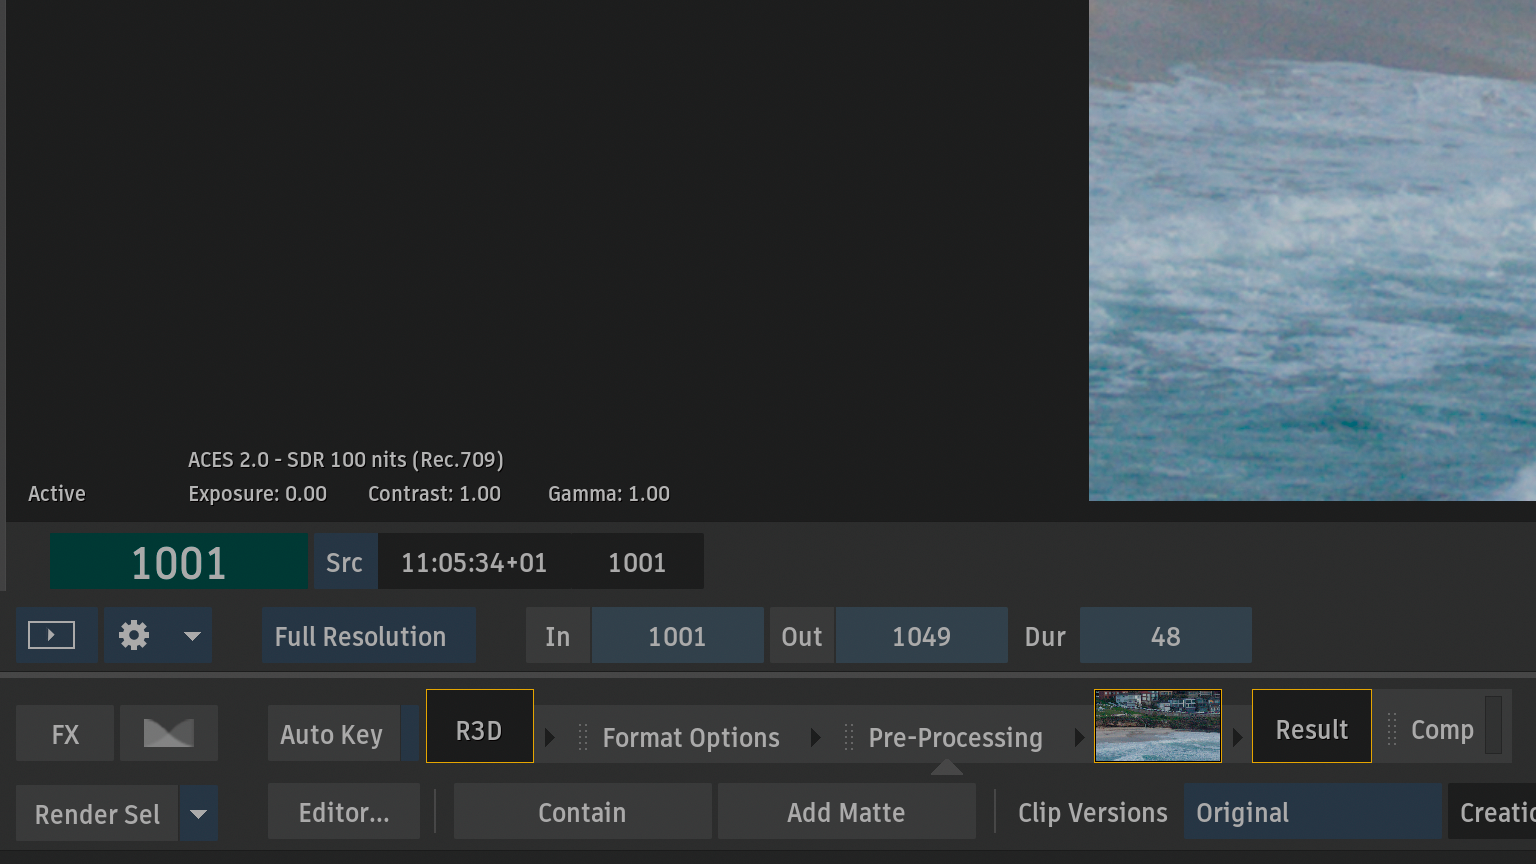Viewport: 1536px width, 864px height.
Task: Click the beach clip thumbnail
Action: click(1158, 726)
